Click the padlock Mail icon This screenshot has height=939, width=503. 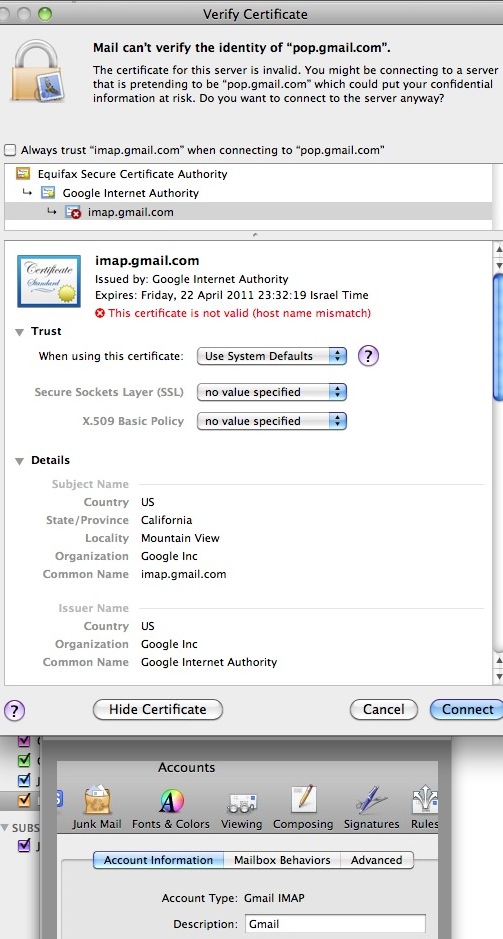(x=38, y=71)
